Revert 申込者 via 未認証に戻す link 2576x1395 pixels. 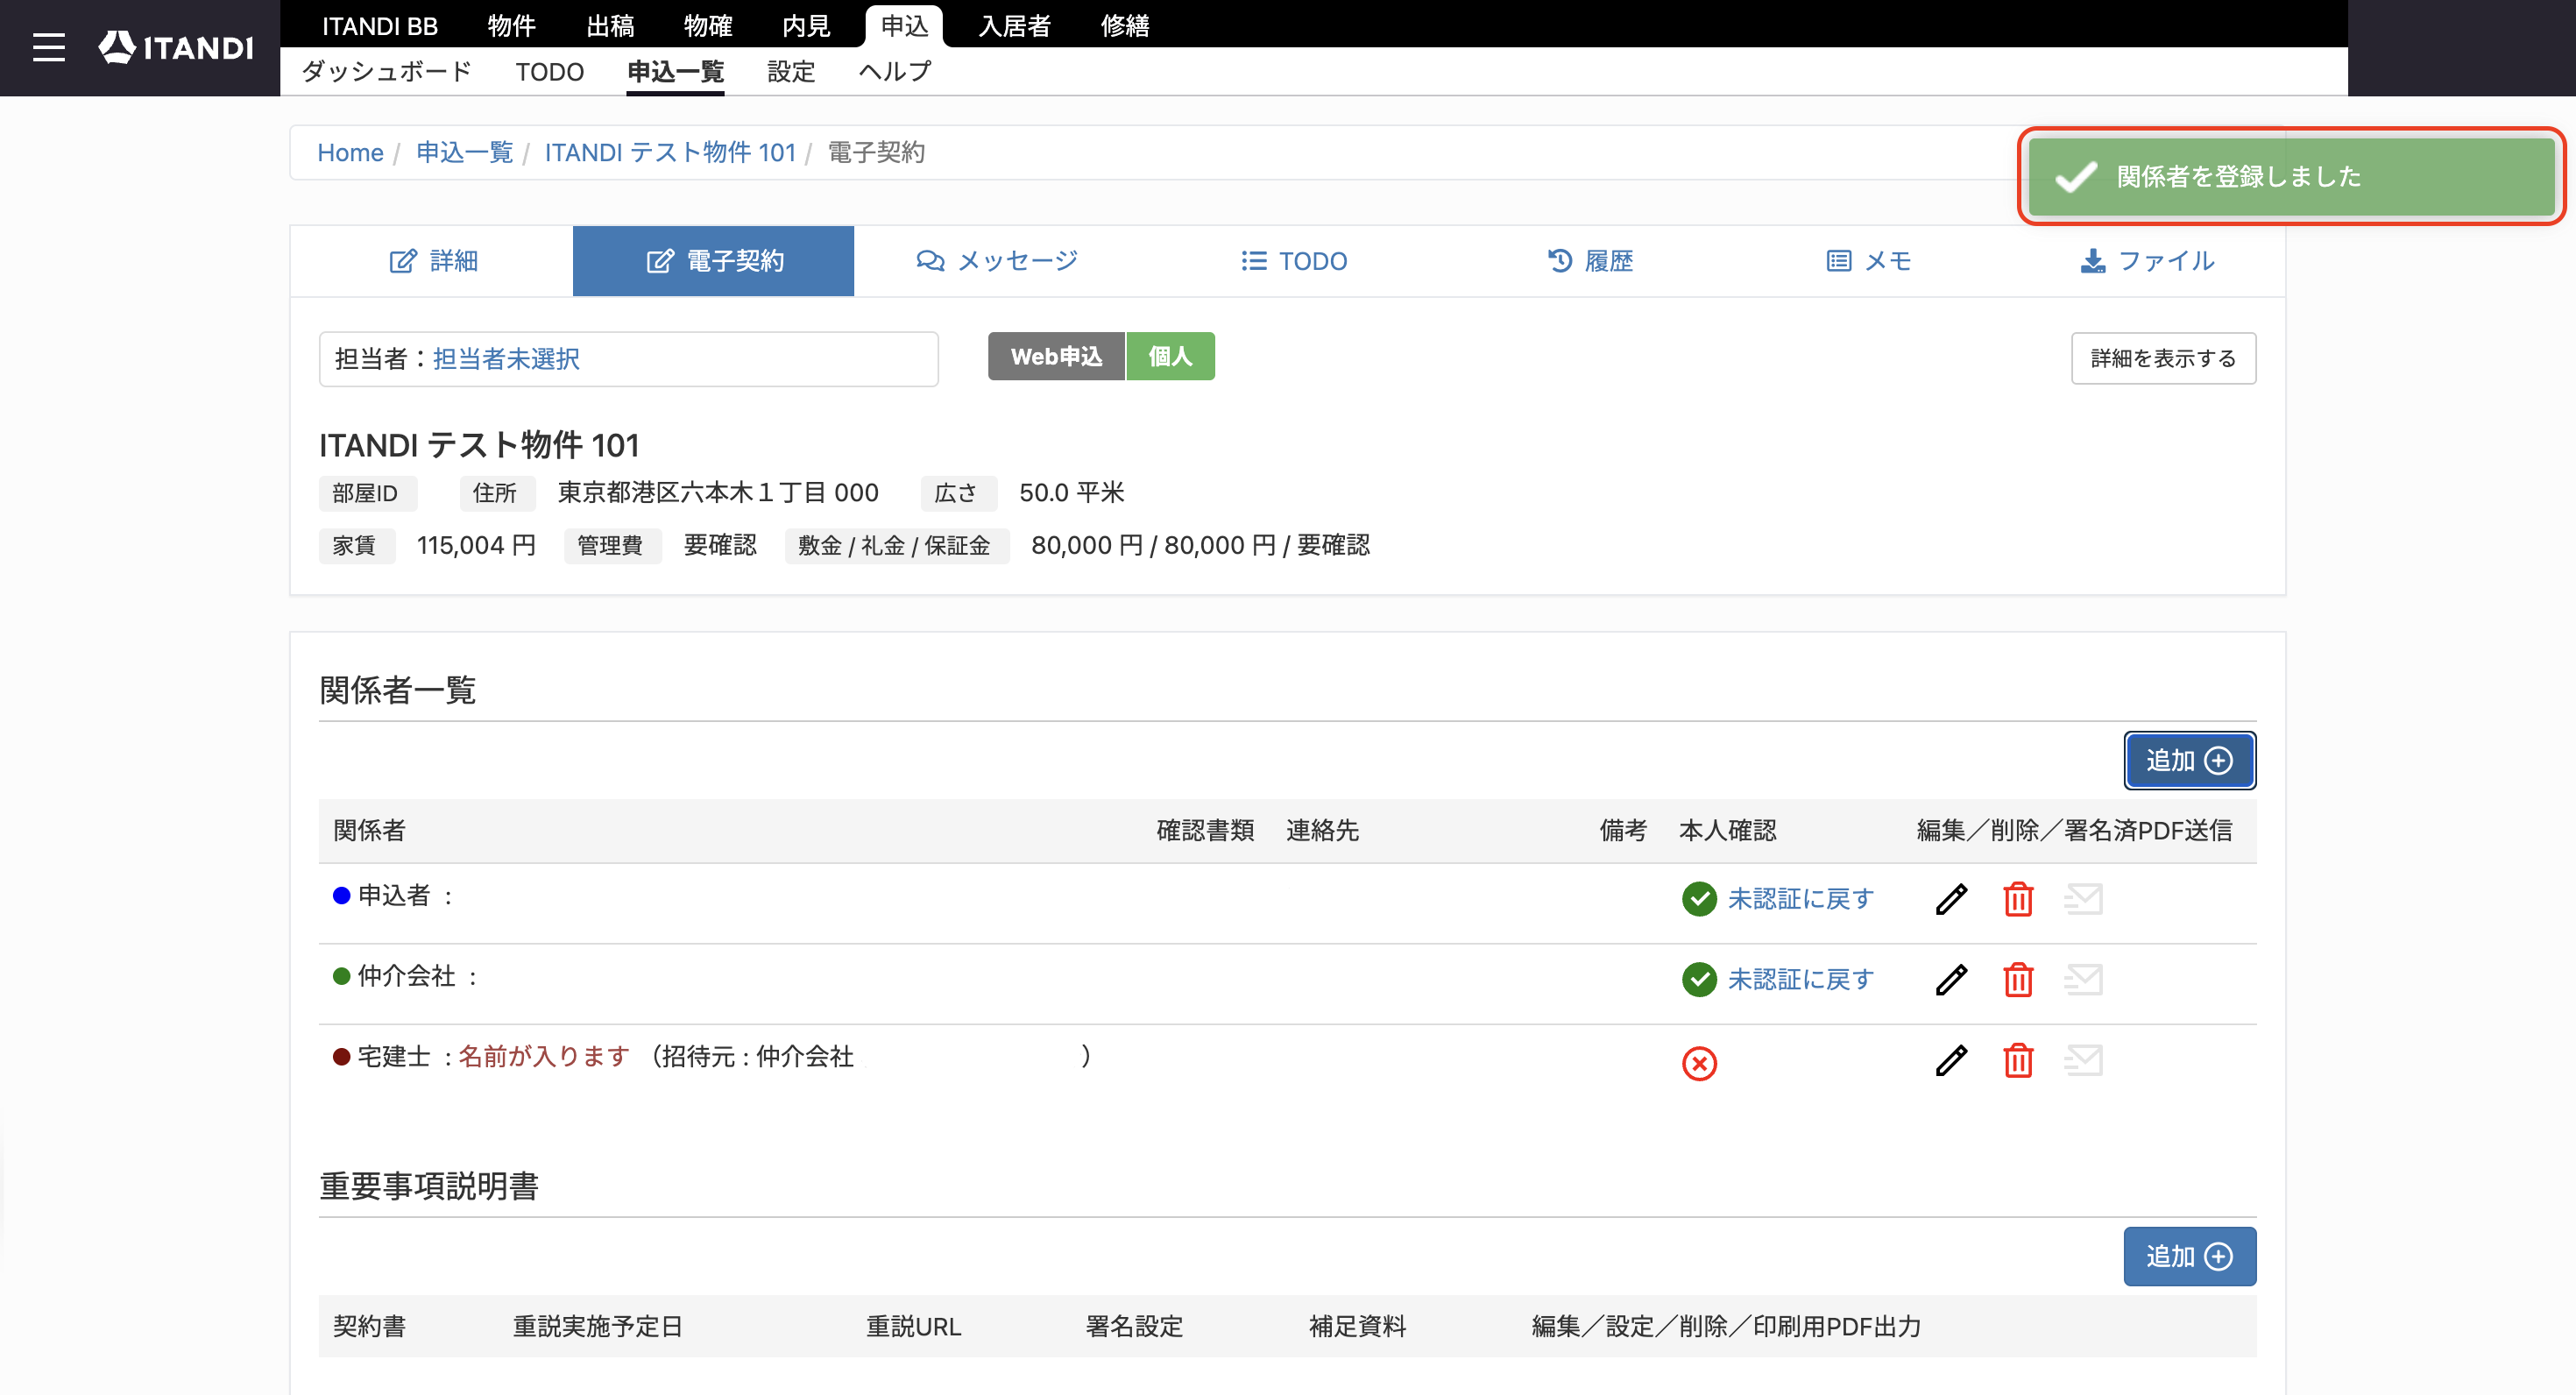(1801, 899)
